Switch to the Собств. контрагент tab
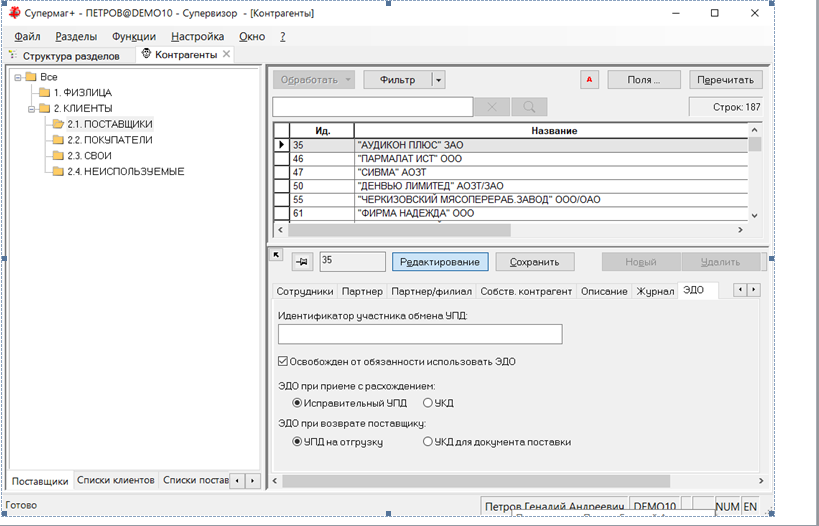 (x=526, y=291)
